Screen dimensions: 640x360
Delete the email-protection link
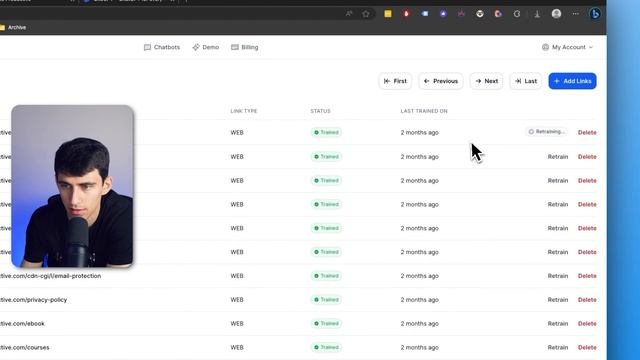tap(587, 276)
